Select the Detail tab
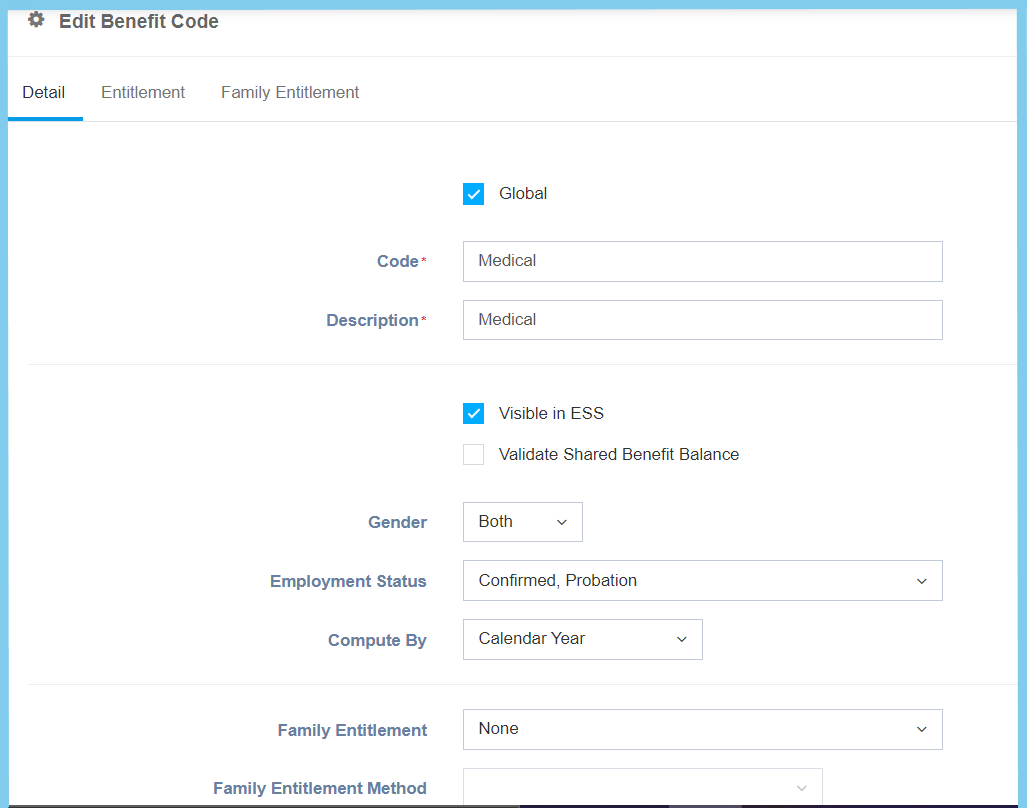 pos(44,92)
